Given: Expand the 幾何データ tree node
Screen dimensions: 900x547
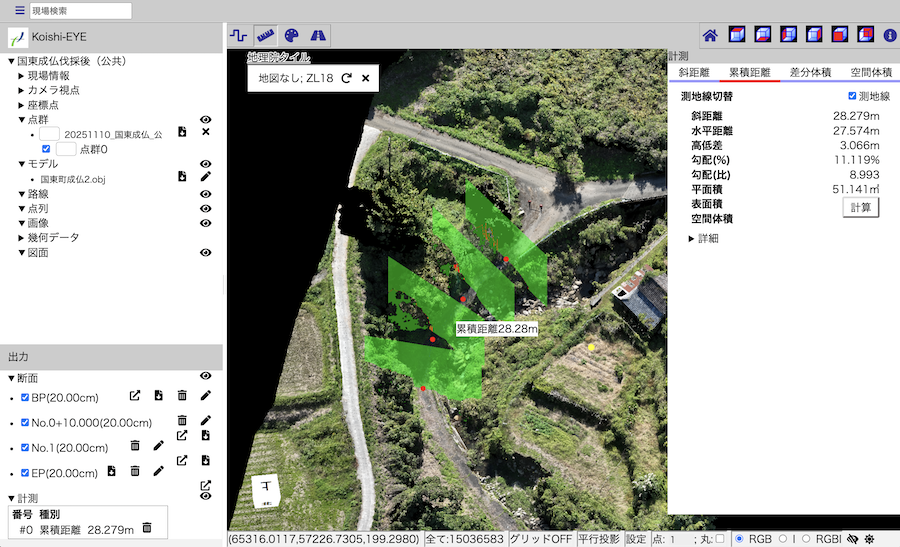Looking at the screenshot, I should [x=21, y=238].
